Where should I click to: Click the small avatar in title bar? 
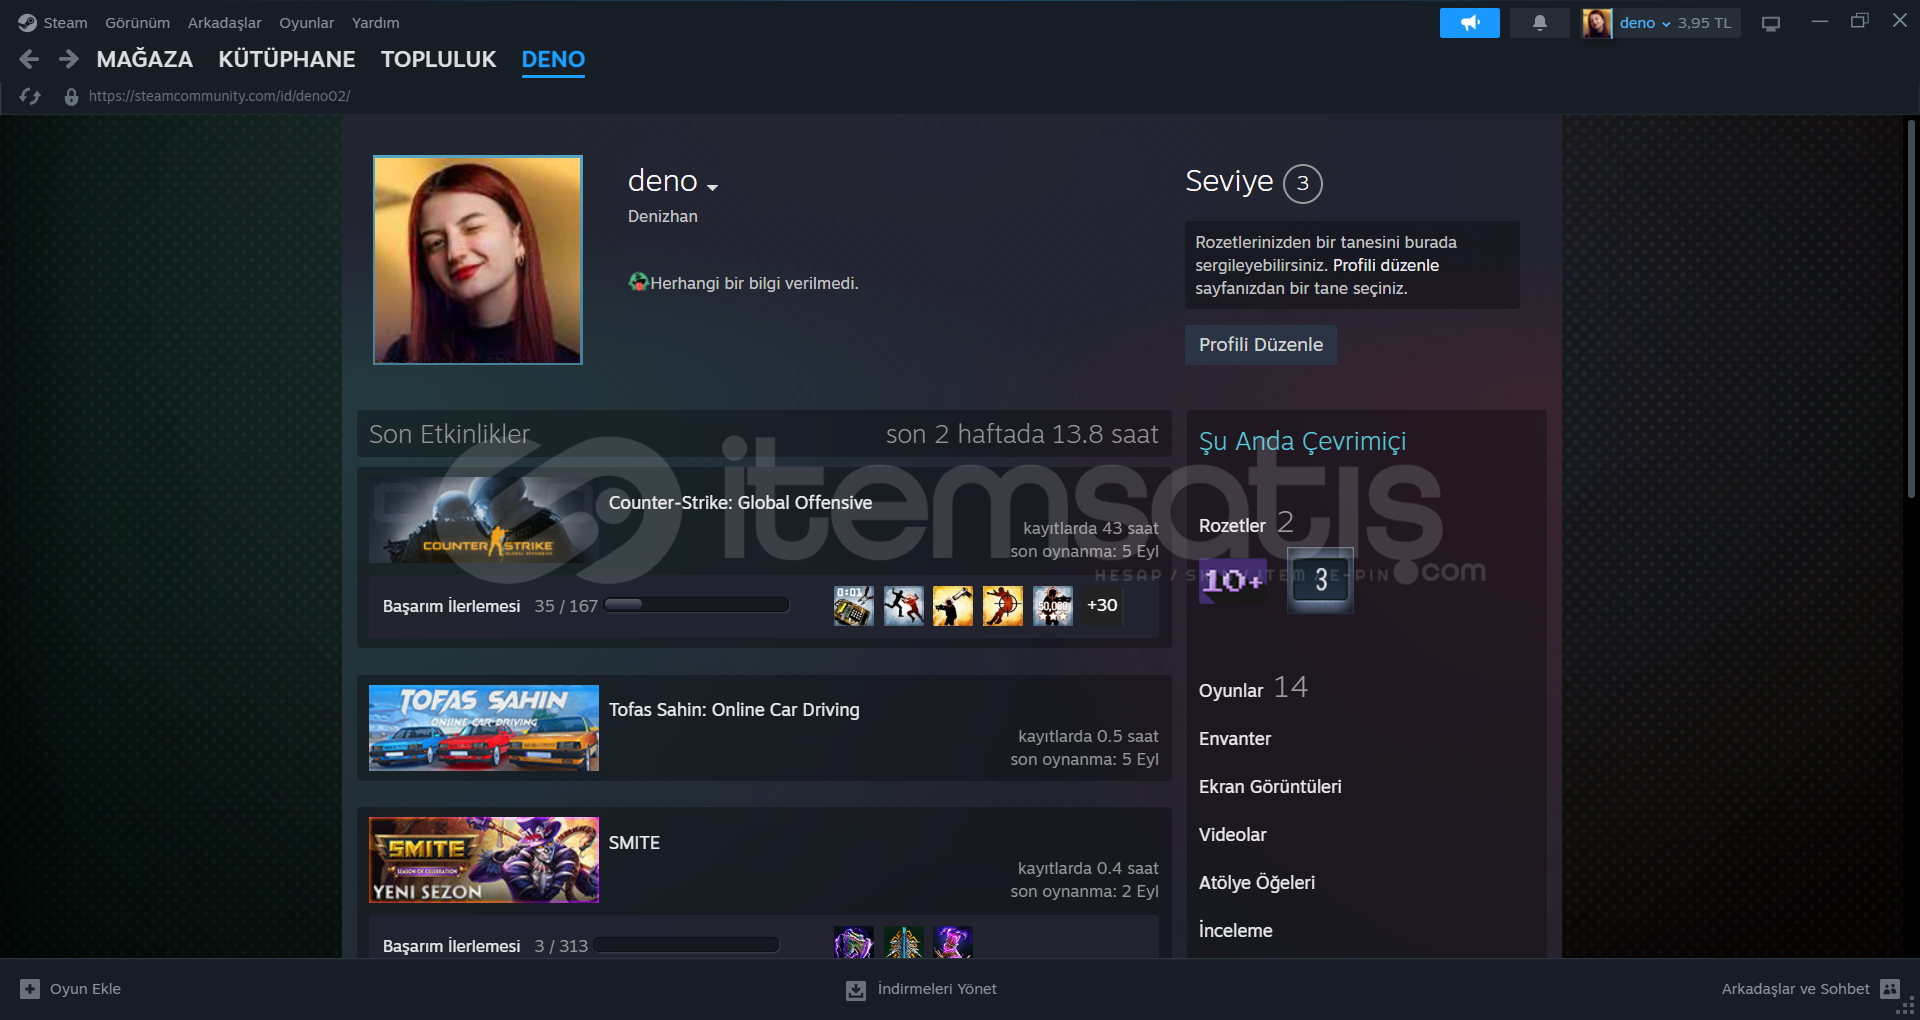(1597, 23)
